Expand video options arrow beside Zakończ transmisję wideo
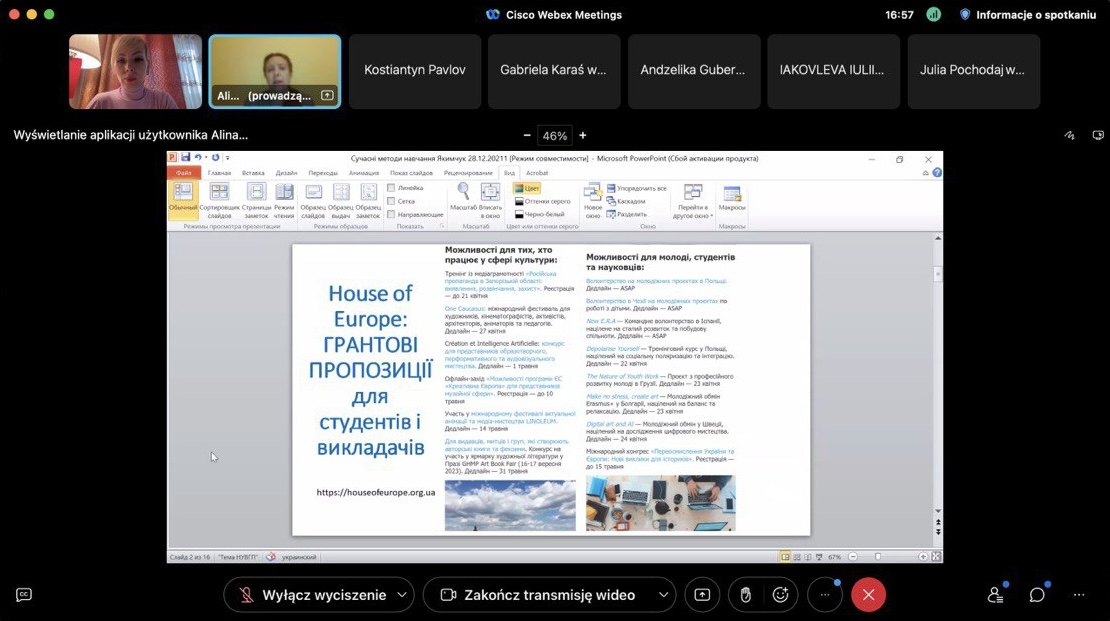Viewport: 1110px width, 621px height. [662, 595]
